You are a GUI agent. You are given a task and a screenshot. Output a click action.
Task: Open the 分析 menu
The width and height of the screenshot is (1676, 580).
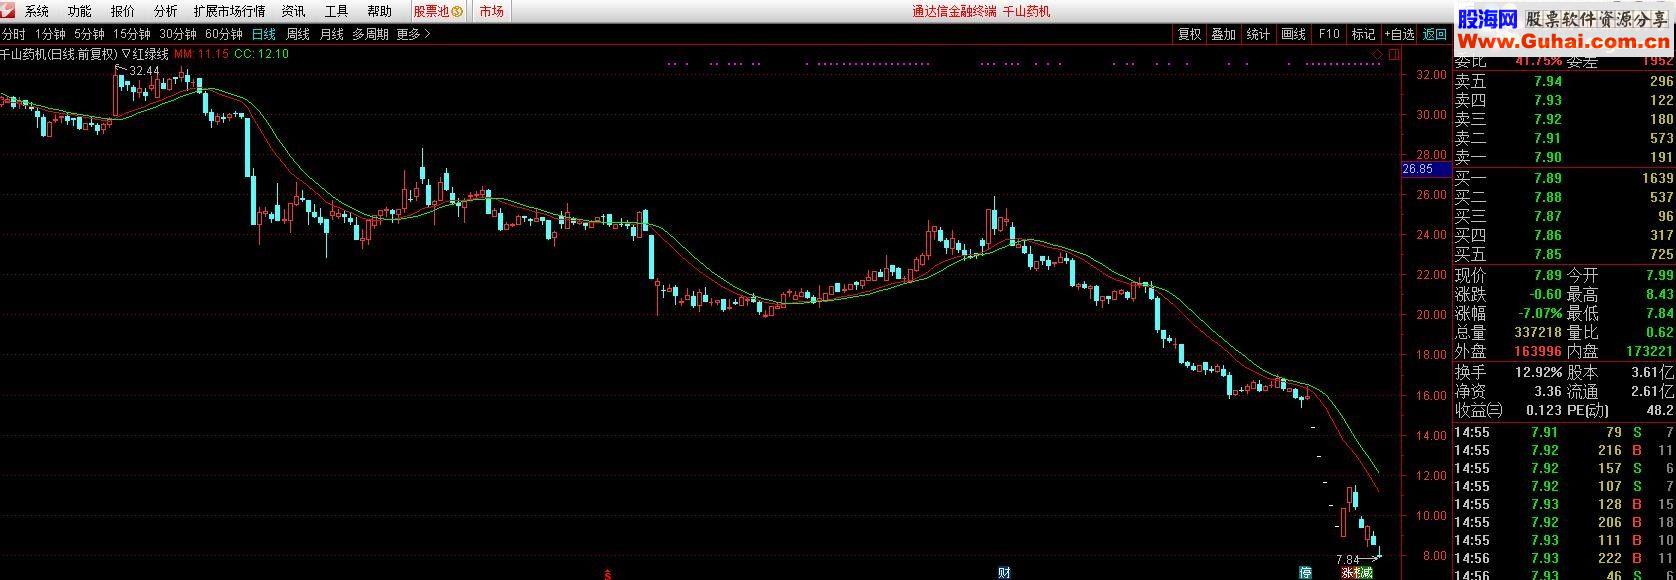point(166,11)
